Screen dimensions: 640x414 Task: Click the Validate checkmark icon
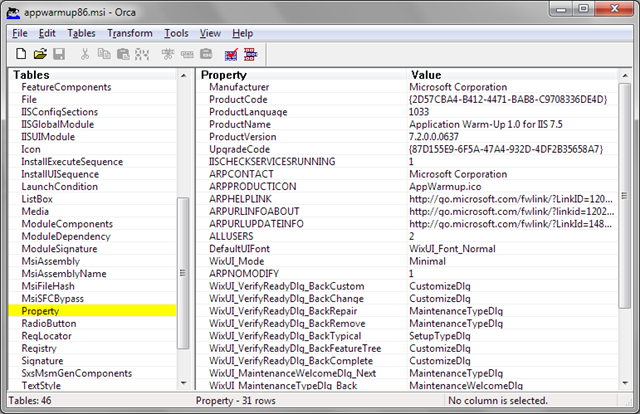231,54
